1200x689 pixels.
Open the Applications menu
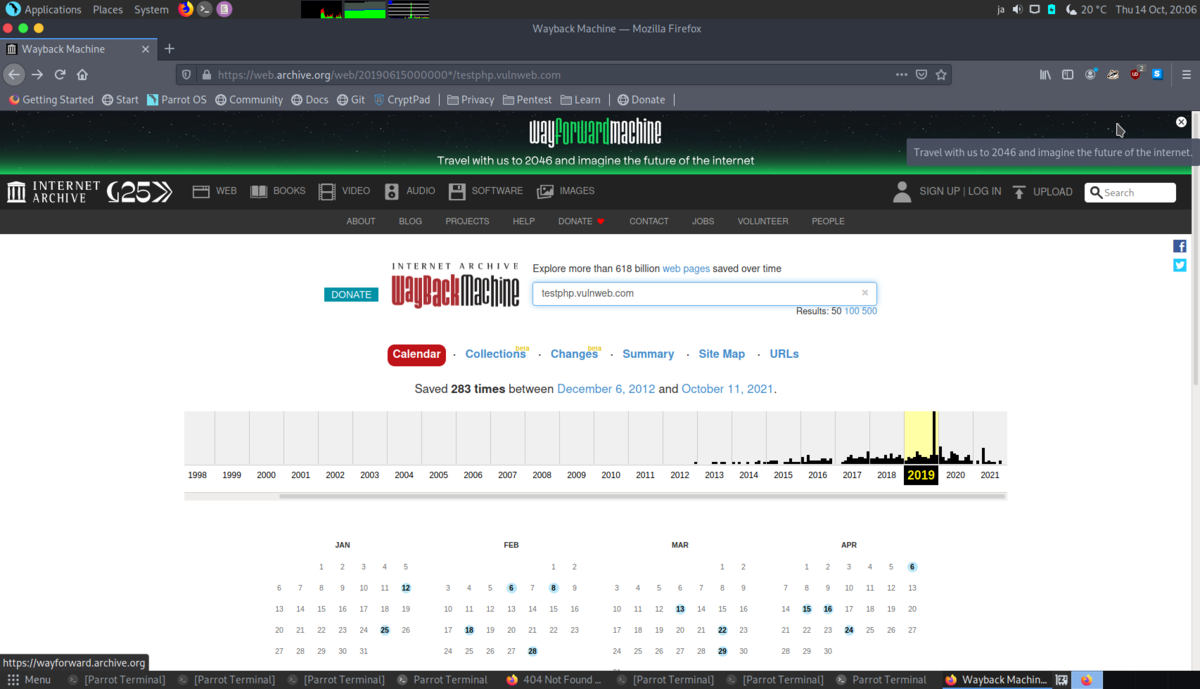[x=44, y=9]
